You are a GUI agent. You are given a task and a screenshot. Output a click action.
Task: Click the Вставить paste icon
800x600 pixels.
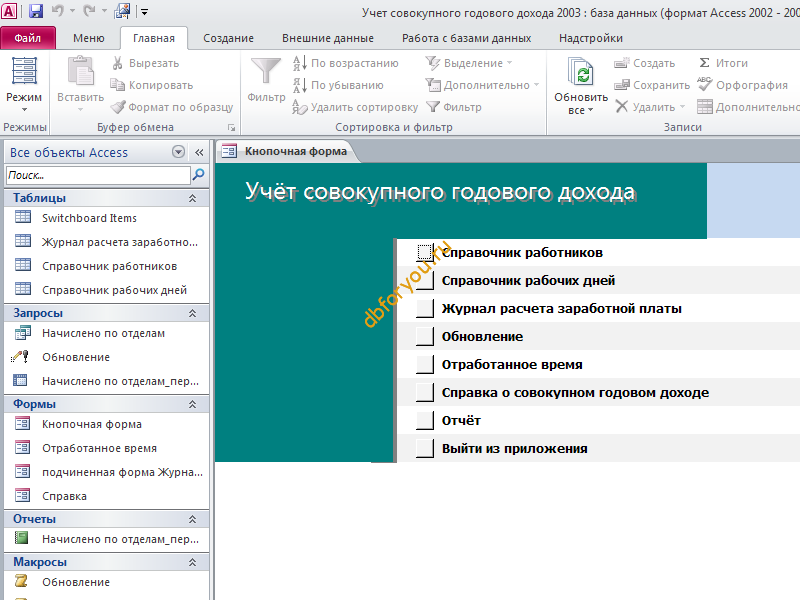[x=81, y=71]
